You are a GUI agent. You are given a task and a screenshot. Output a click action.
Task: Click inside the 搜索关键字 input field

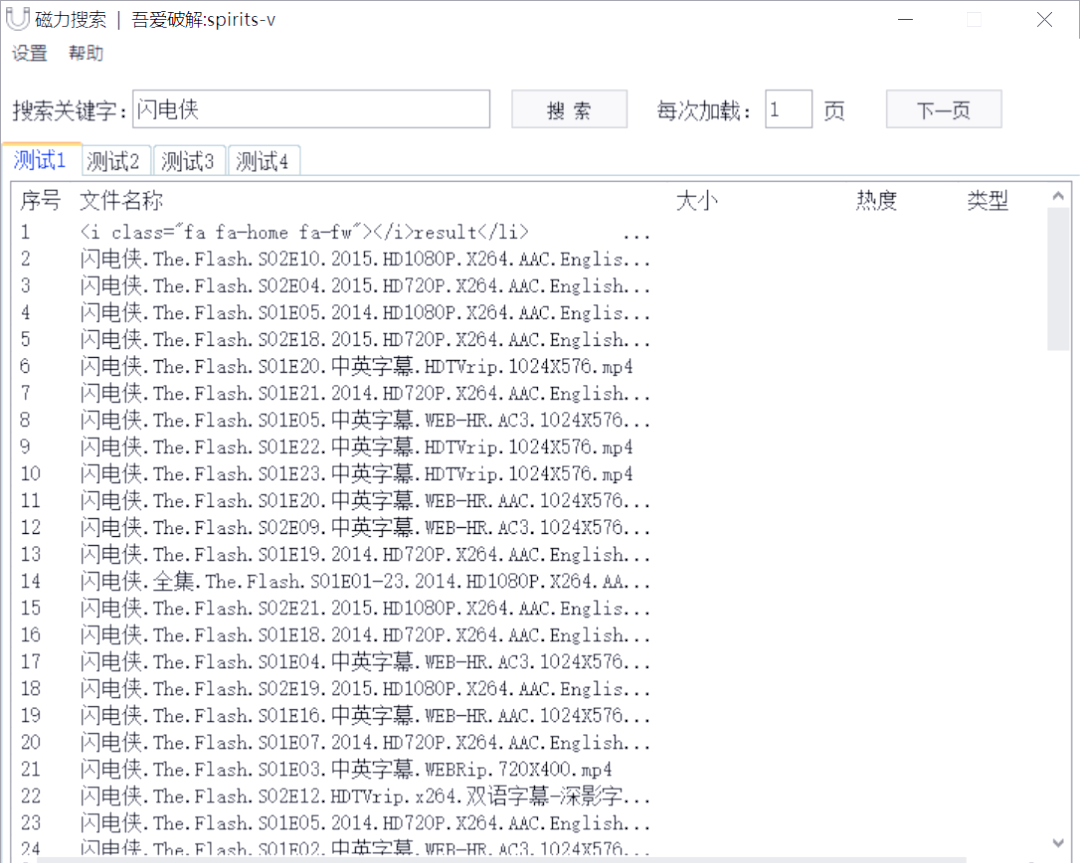(x=310, y=109)
